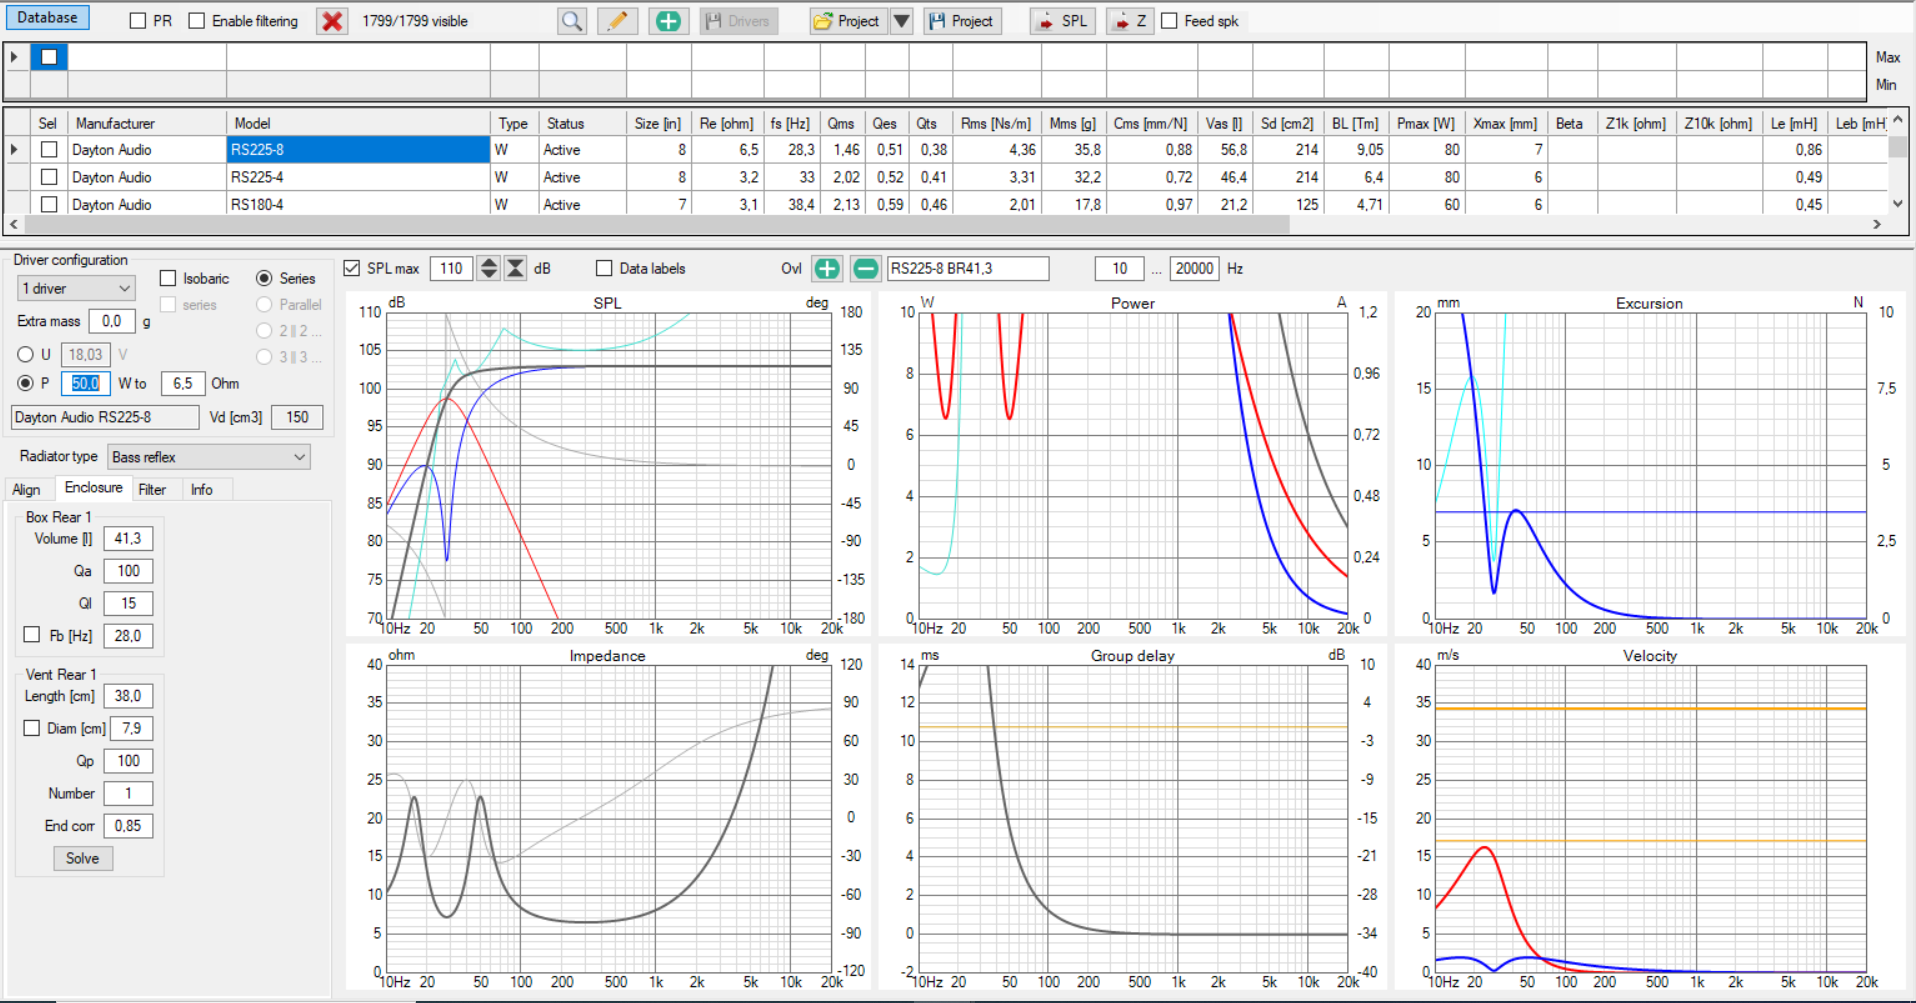Viewport: 1916px width, 1003px height.
Task: Open the search magnifier tool
Action: [572, 21]
